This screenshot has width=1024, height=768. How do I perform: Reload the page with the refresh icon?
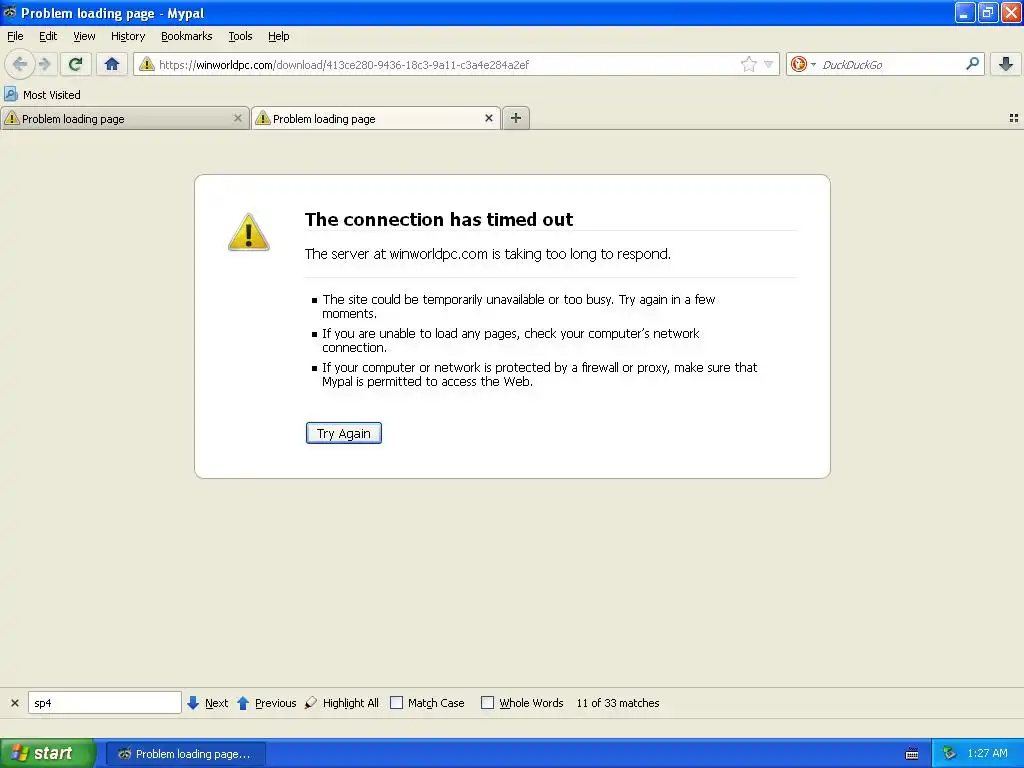point(75,64)
